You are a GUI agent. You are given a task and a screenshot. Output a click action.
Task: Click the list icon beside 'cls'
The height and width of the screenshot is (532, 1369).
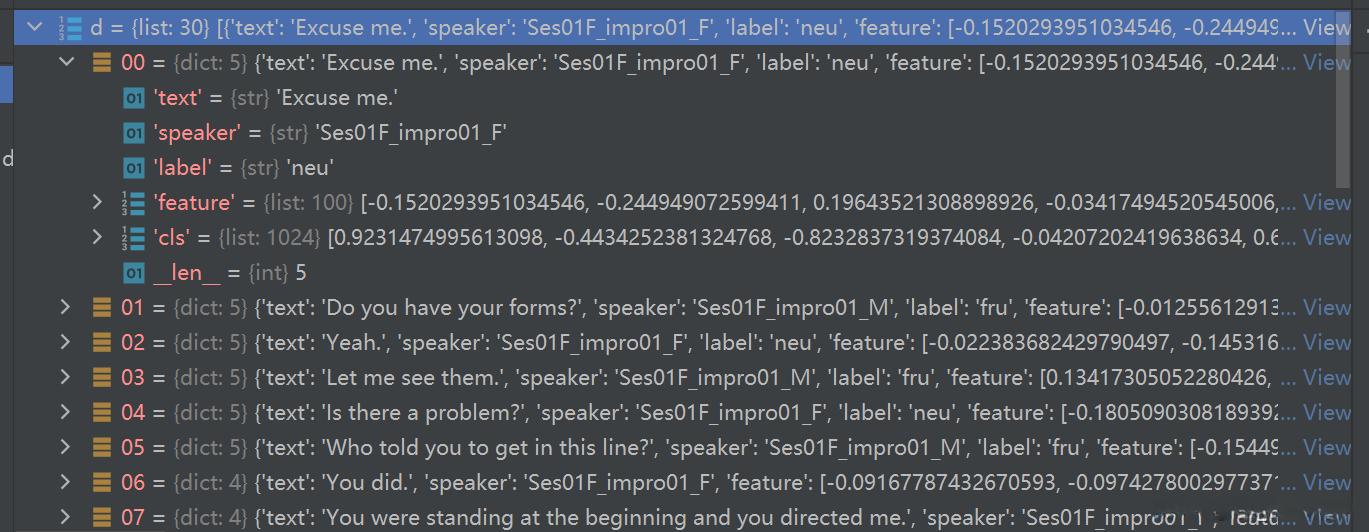[132, 237]
